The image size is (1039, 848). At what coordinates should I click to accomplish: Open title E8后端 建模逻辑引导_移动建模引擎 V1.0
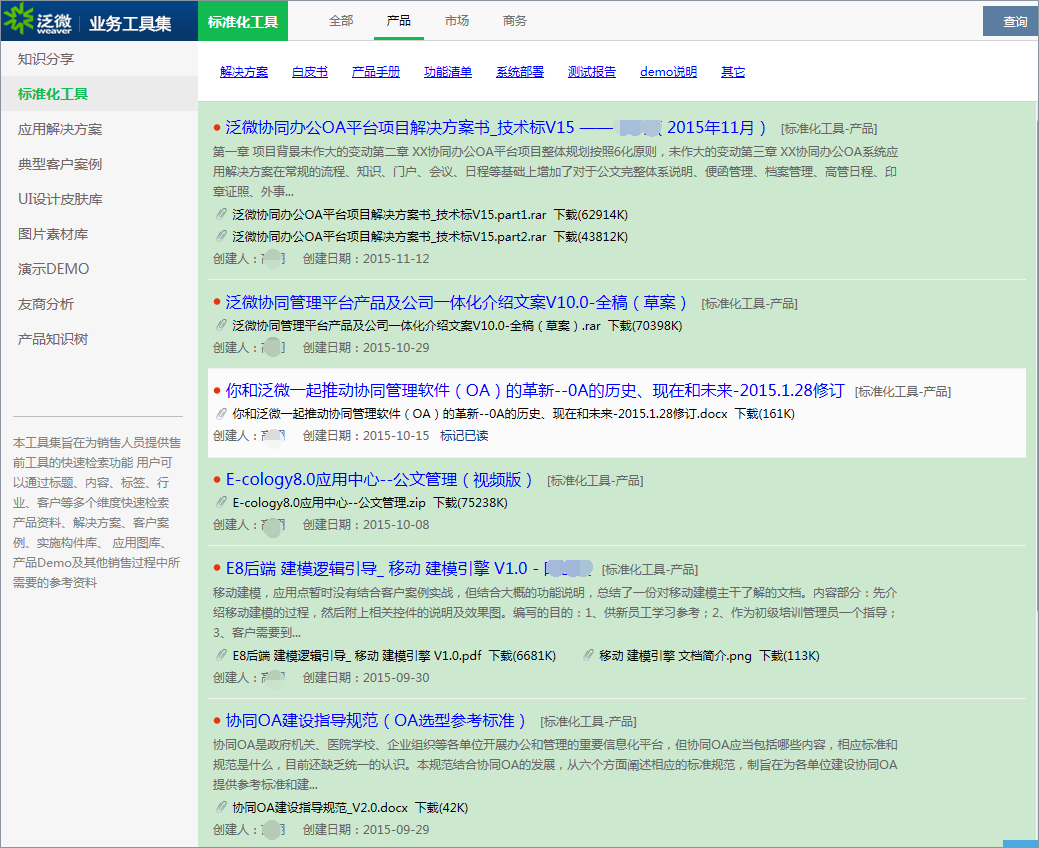409,568
